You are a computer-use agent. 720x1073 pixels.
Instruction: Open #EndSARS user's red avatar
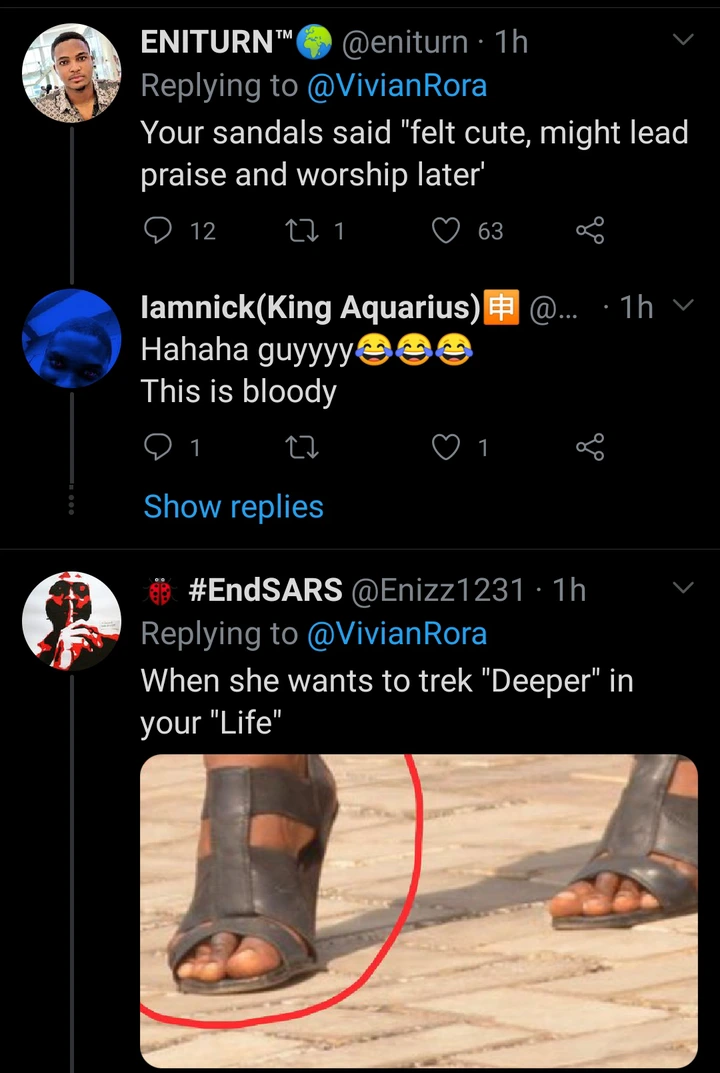71,620
